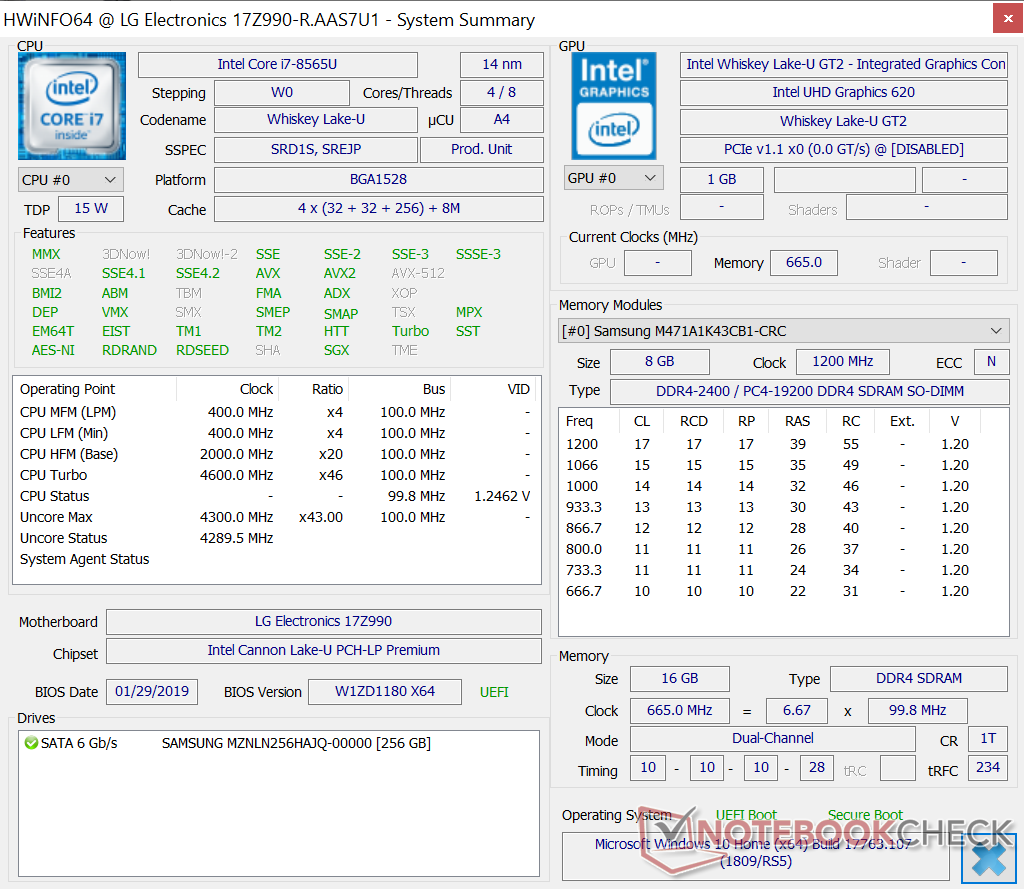The width and height of the screenshot is (1024, 889).
Task: Expand the Samsung M471A1K43CB1-CRC memory module dropdown
Action: pos(784,331)
